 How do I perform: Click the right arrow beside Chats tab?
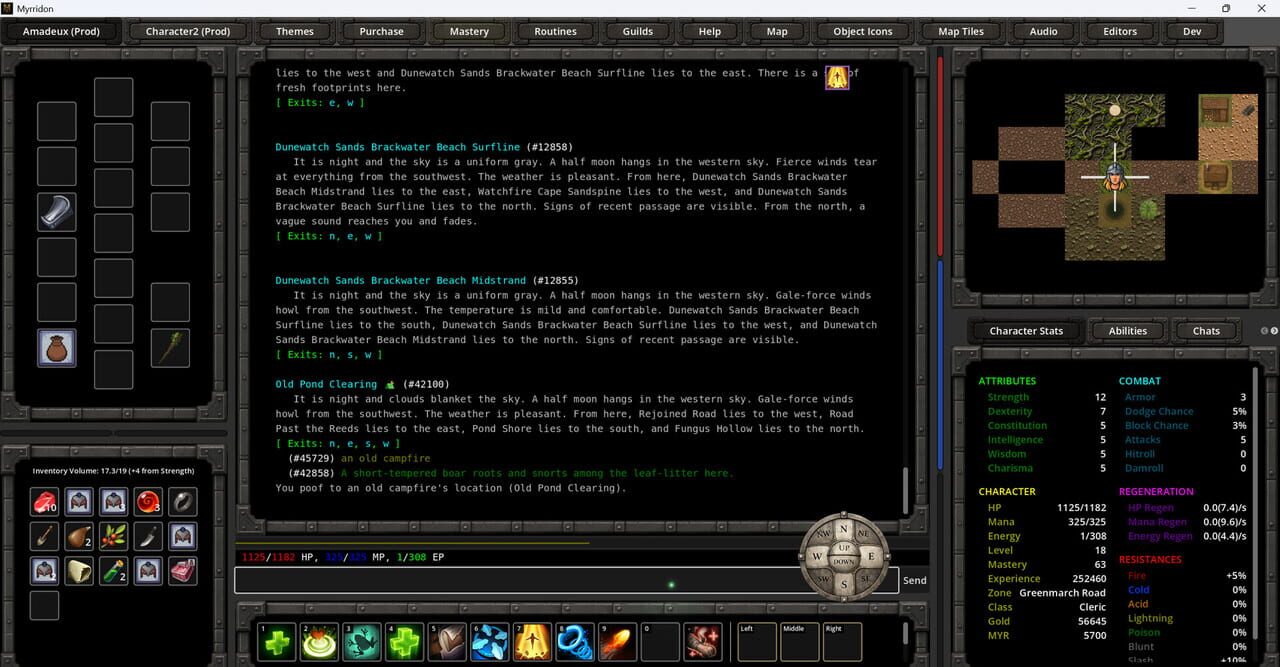click(1274, 331)
